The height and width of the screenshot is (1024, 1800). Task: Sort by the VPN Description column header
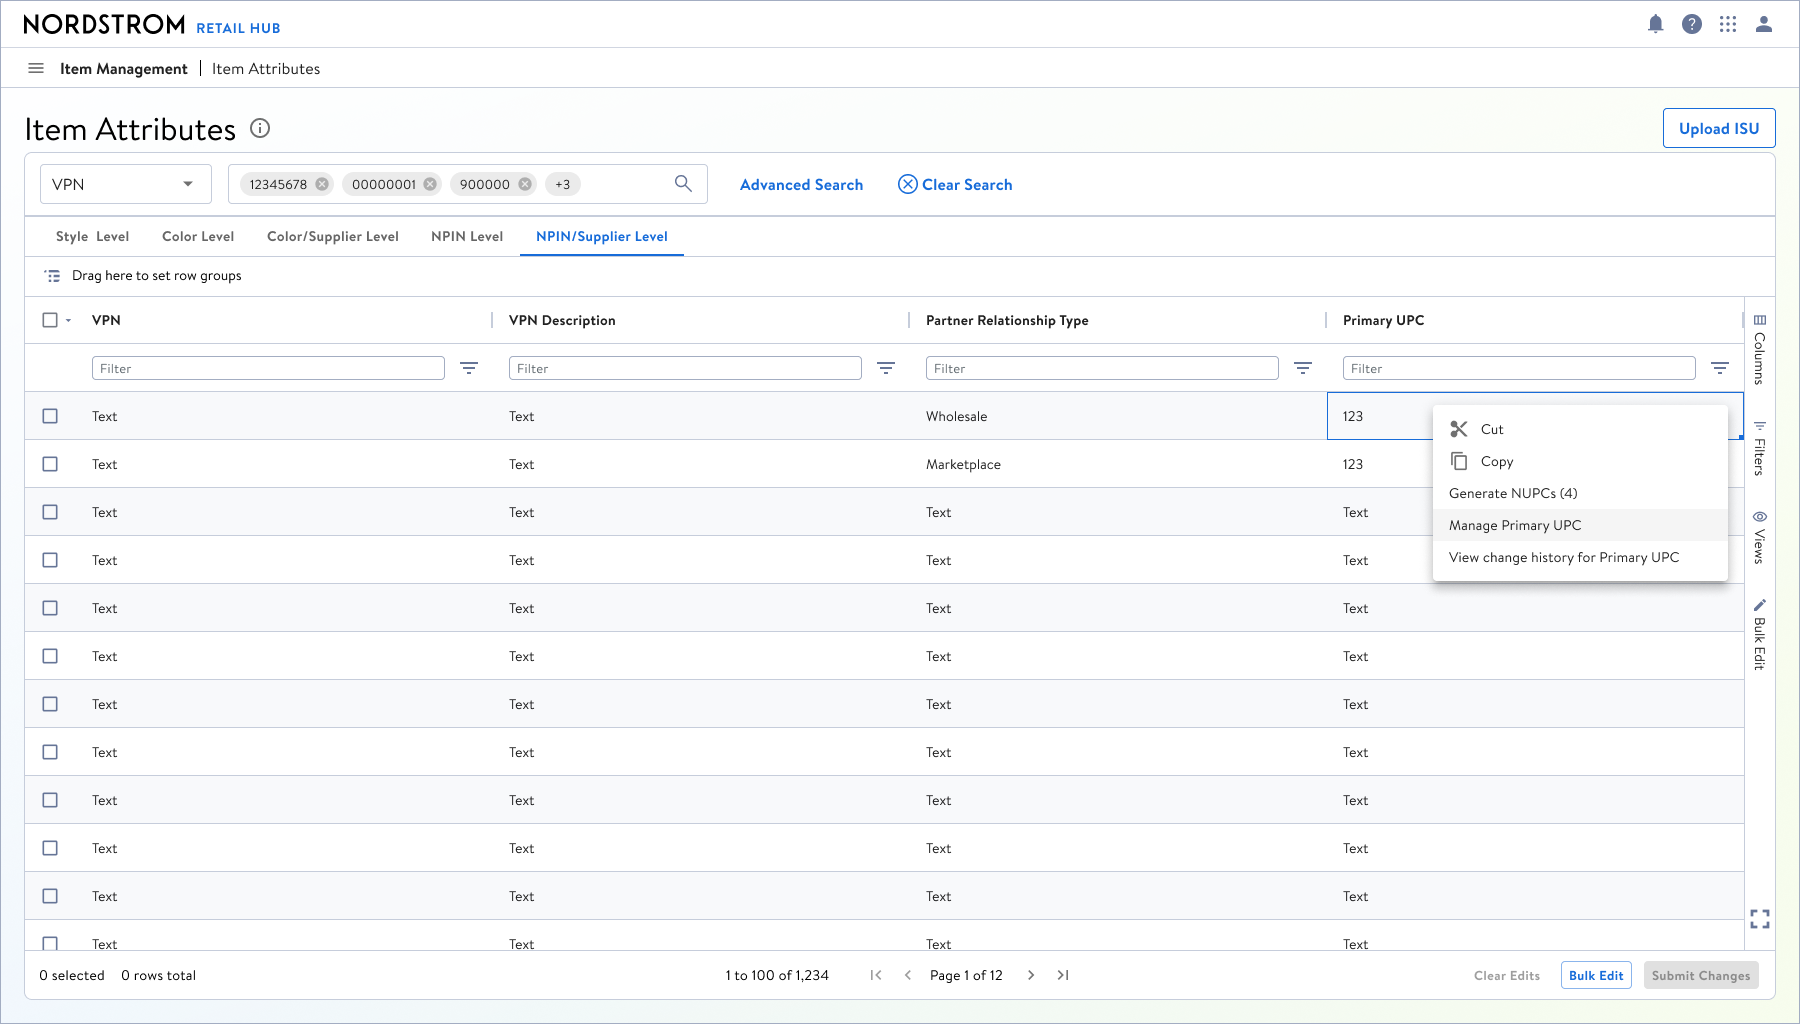562,320
